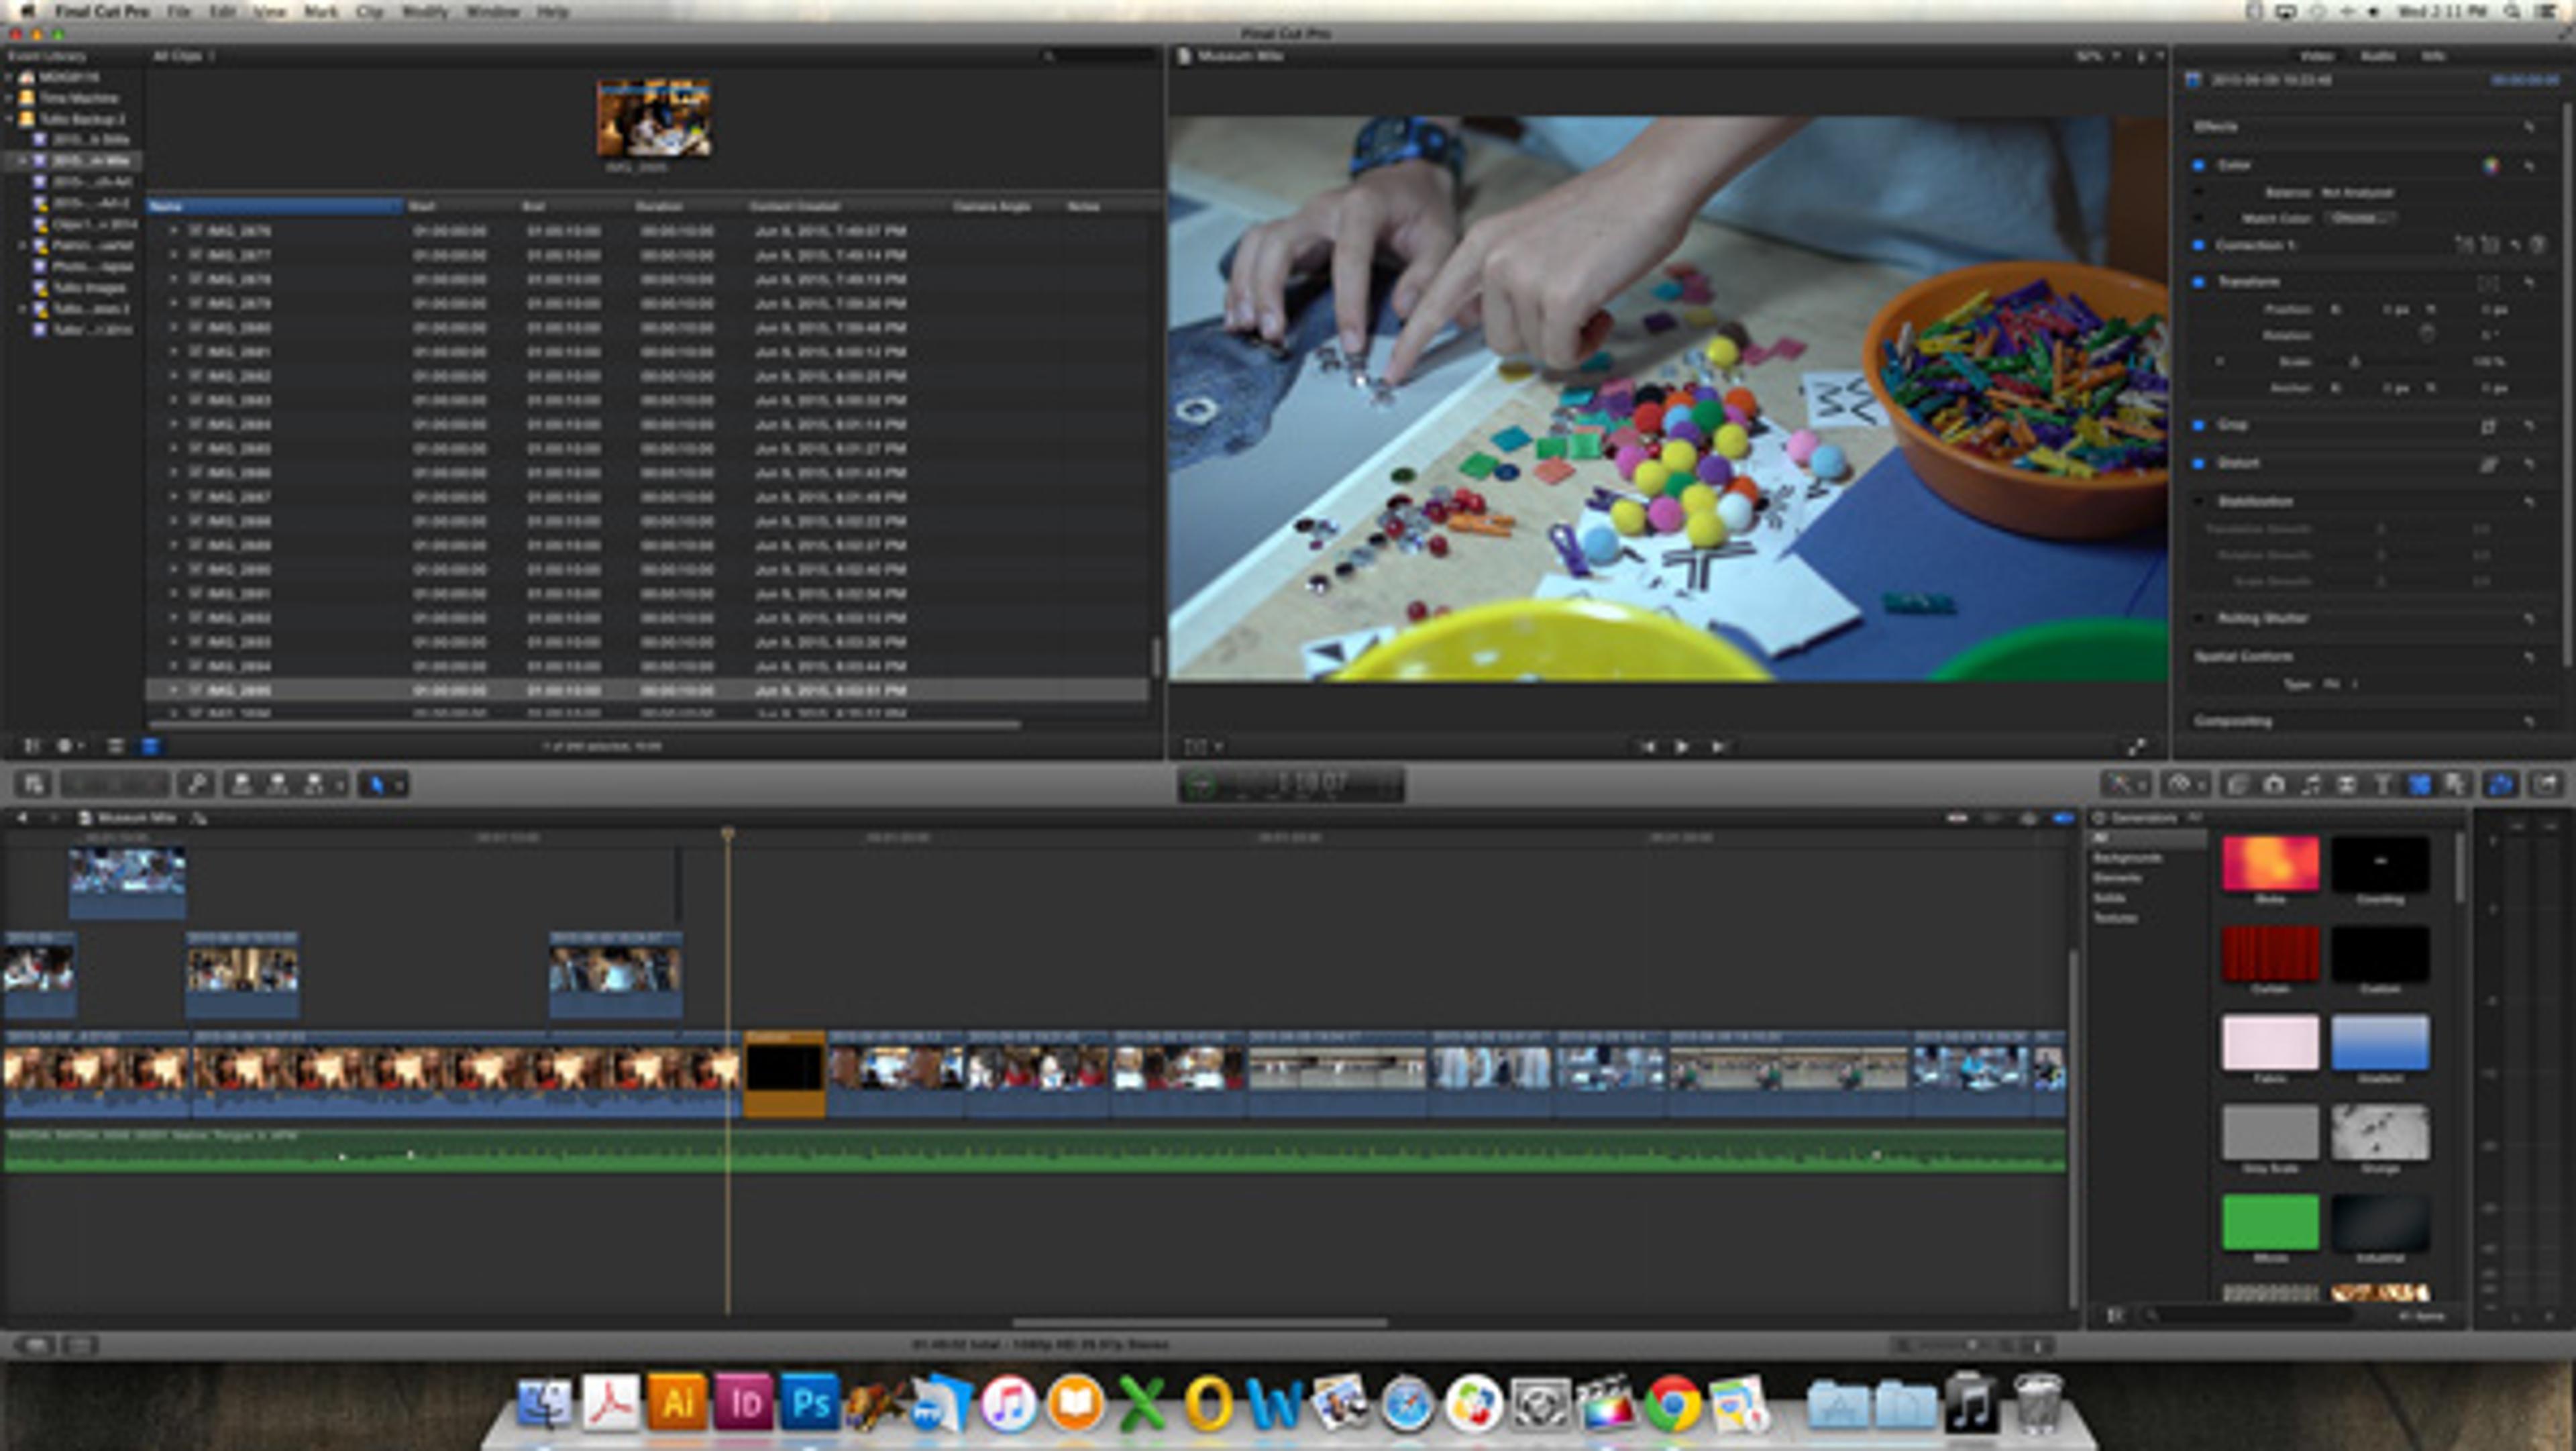Open the Themes browser icon

2456,785
